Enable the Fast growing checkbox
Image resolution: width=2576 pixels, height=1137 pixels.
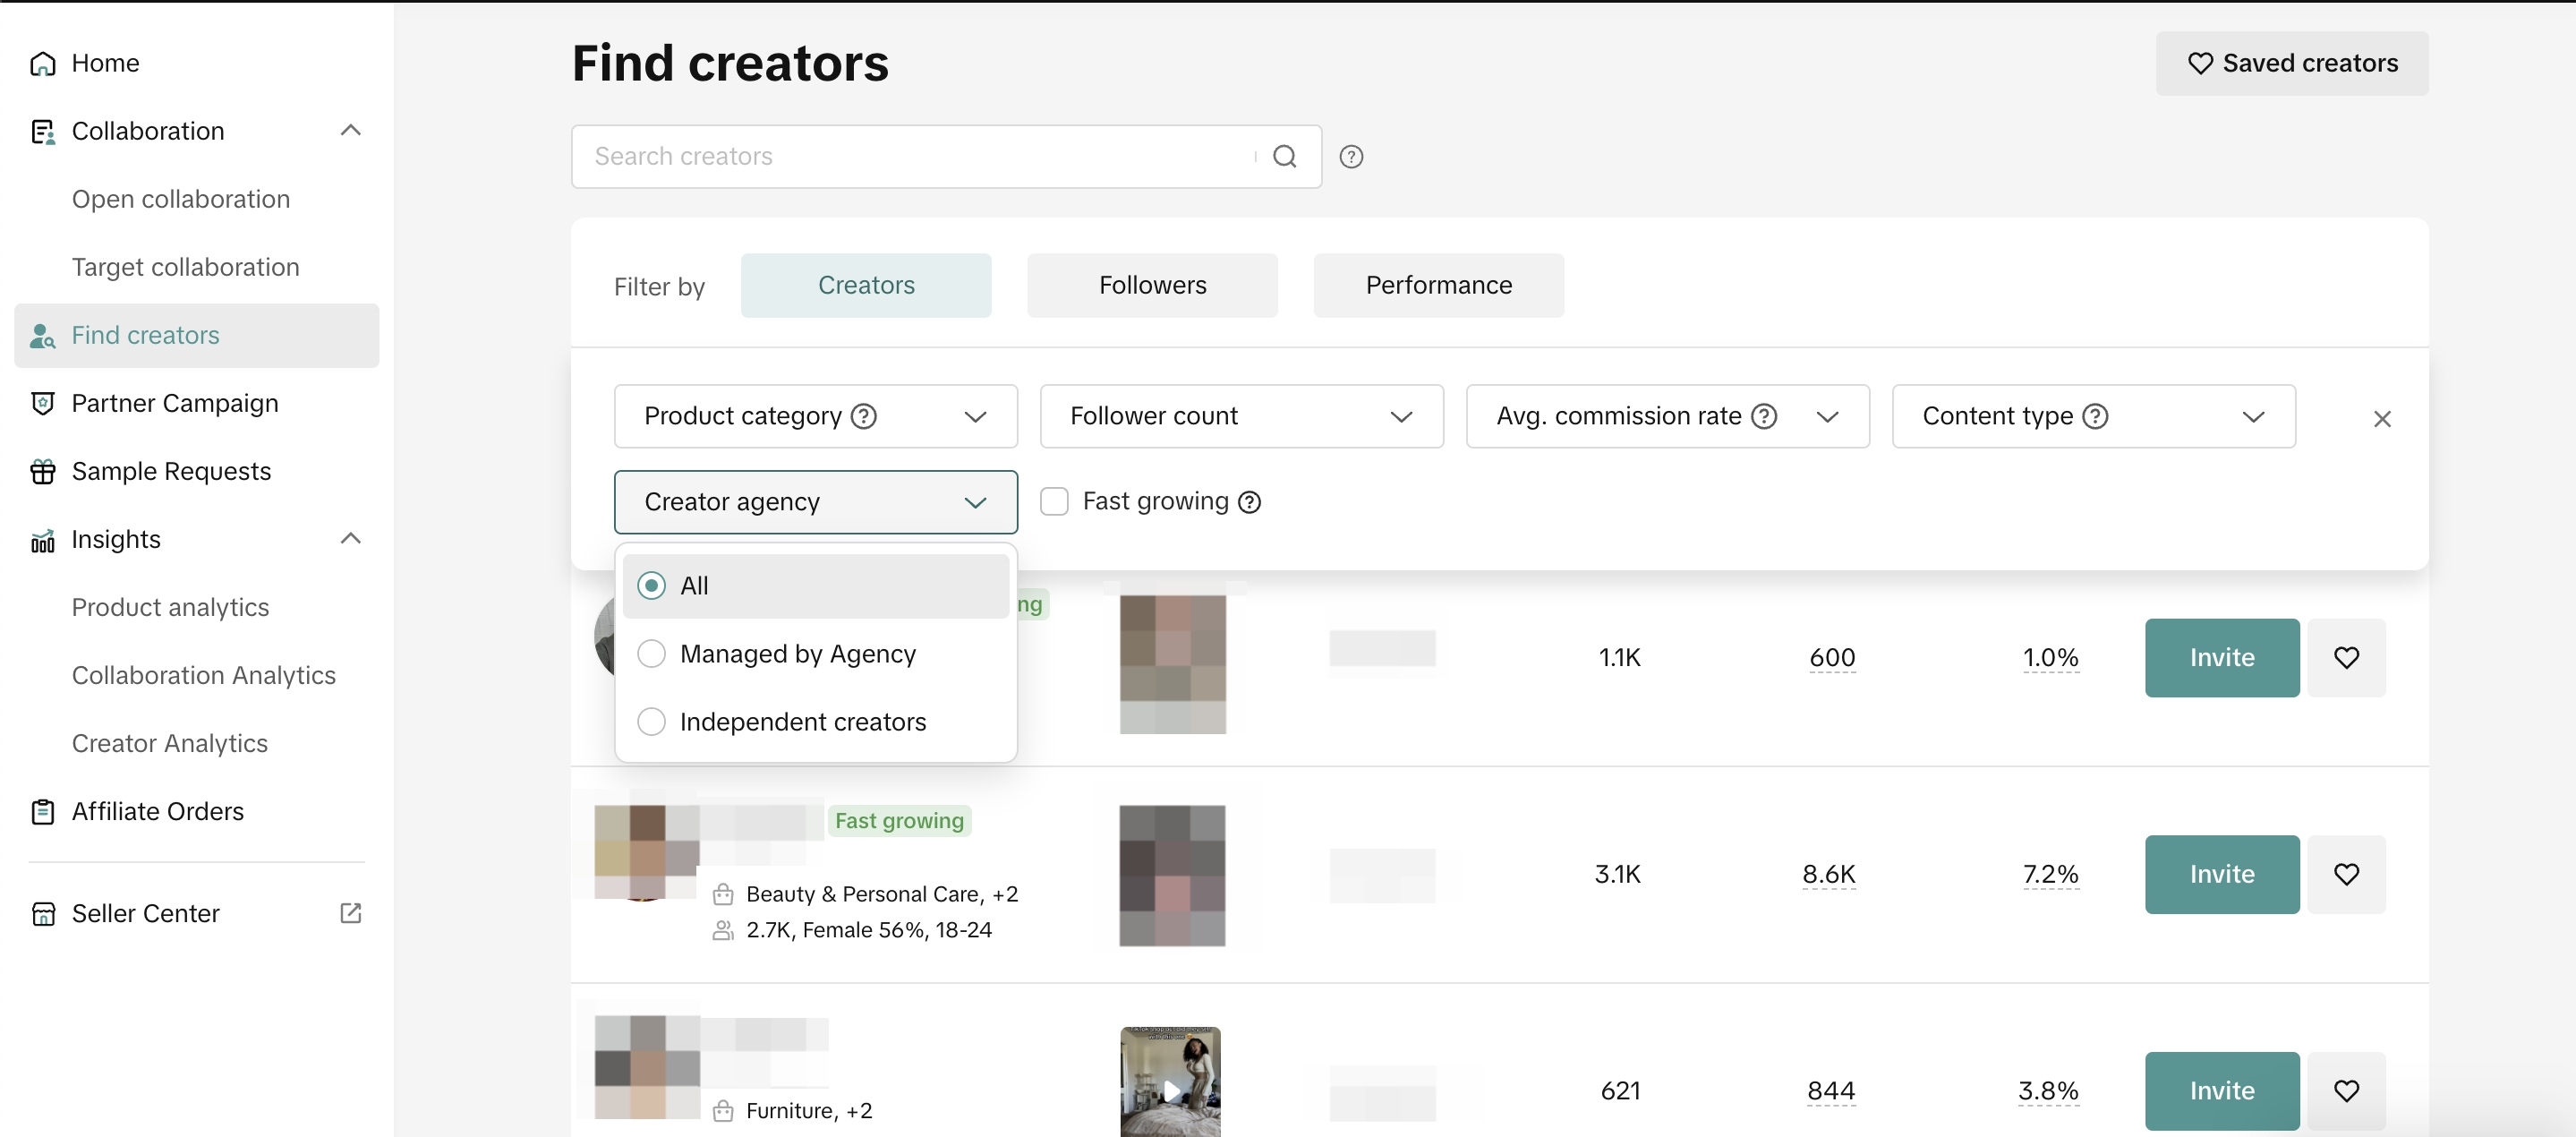(1054, 501)
